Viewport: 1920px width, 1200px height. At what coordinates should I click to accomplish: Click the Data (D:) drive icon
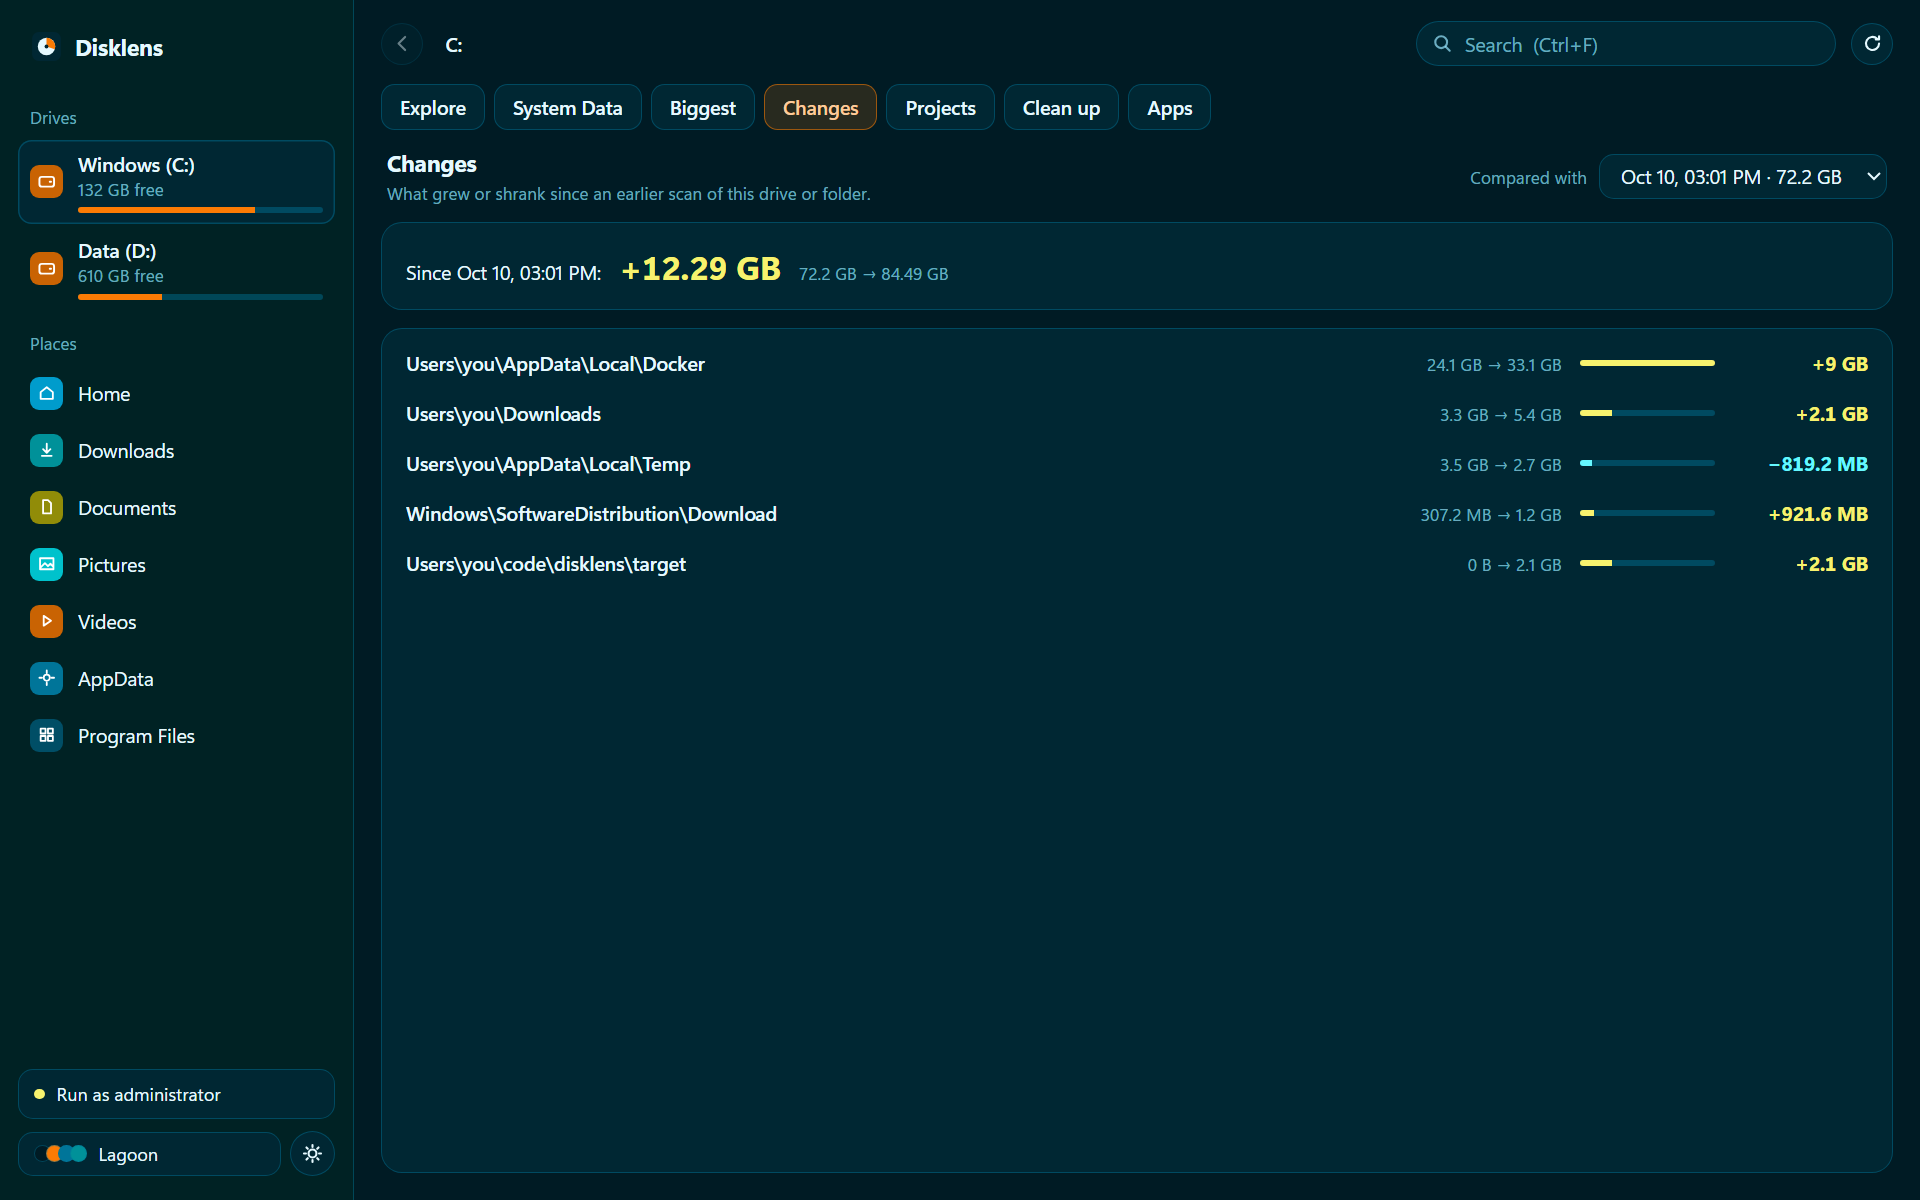46,268
